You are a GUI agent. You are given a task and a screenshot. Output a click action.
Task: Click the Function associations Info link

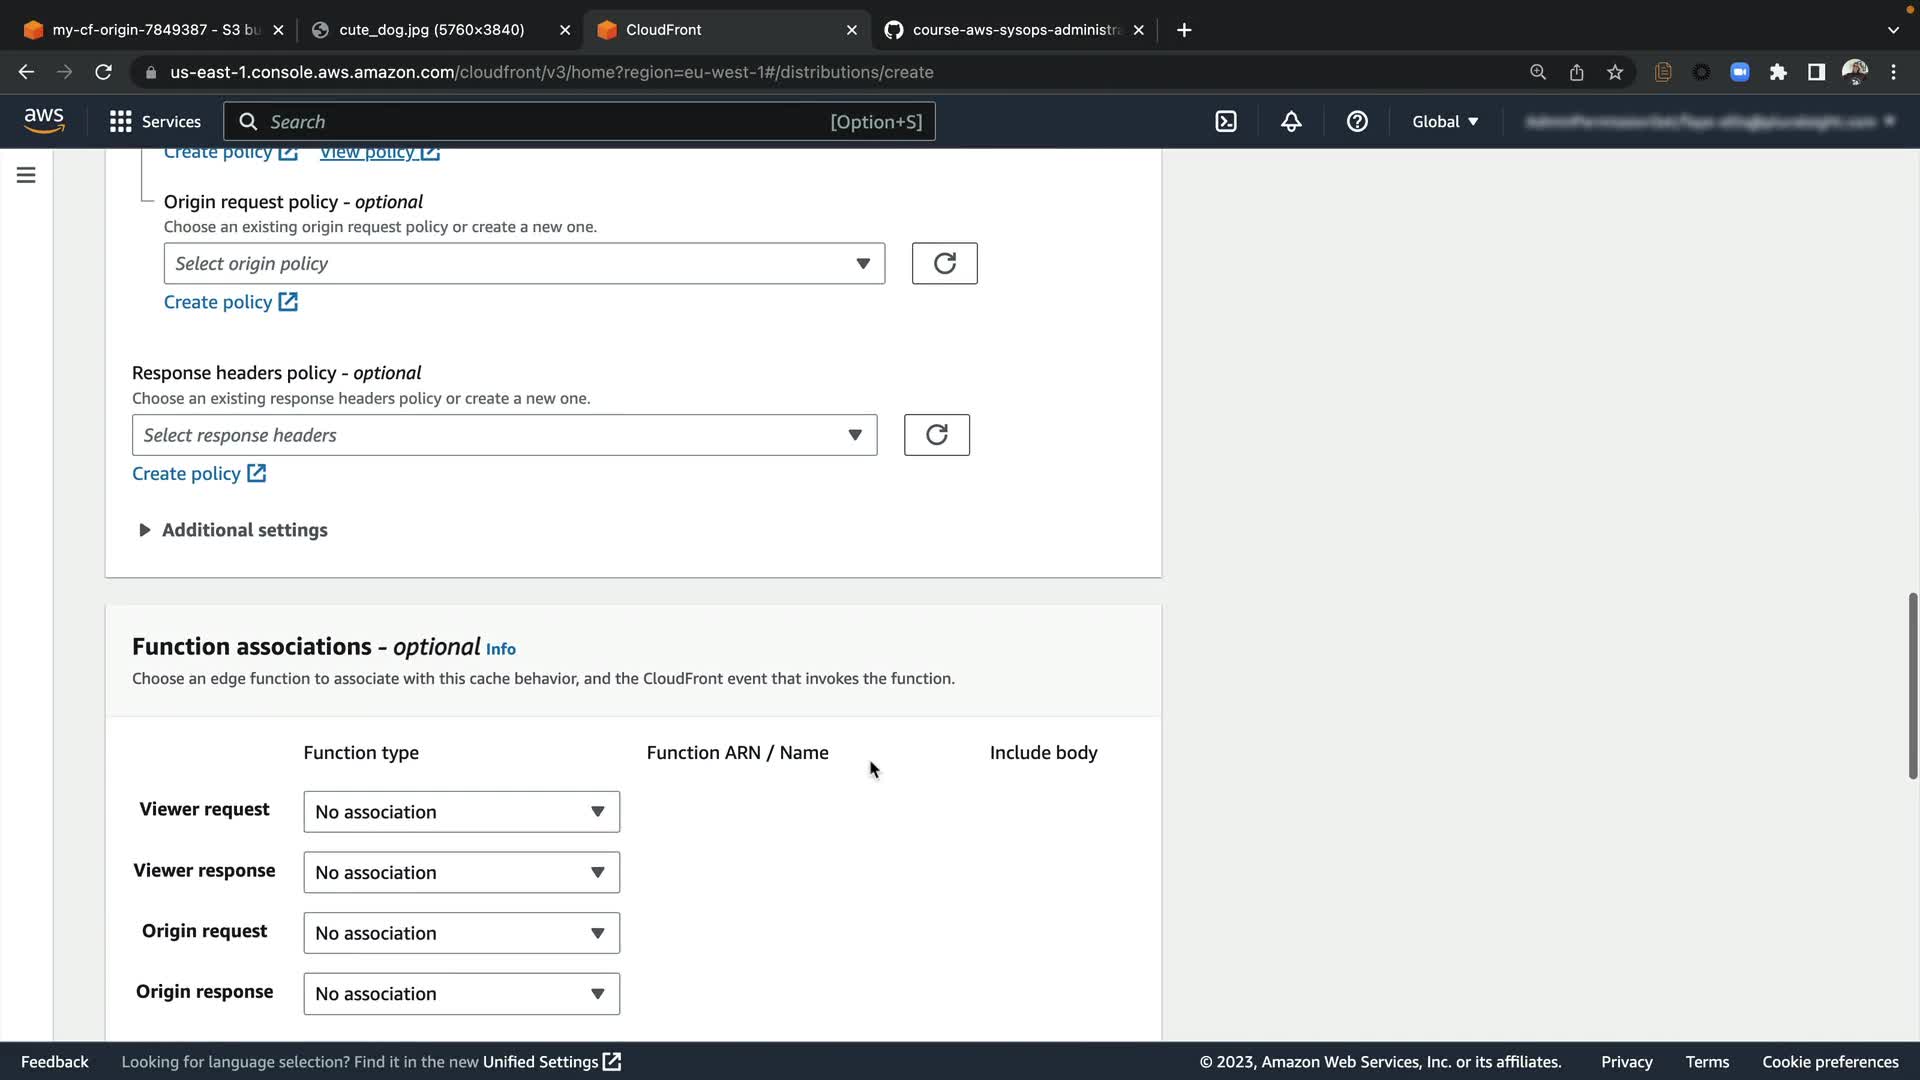point(500,649)
